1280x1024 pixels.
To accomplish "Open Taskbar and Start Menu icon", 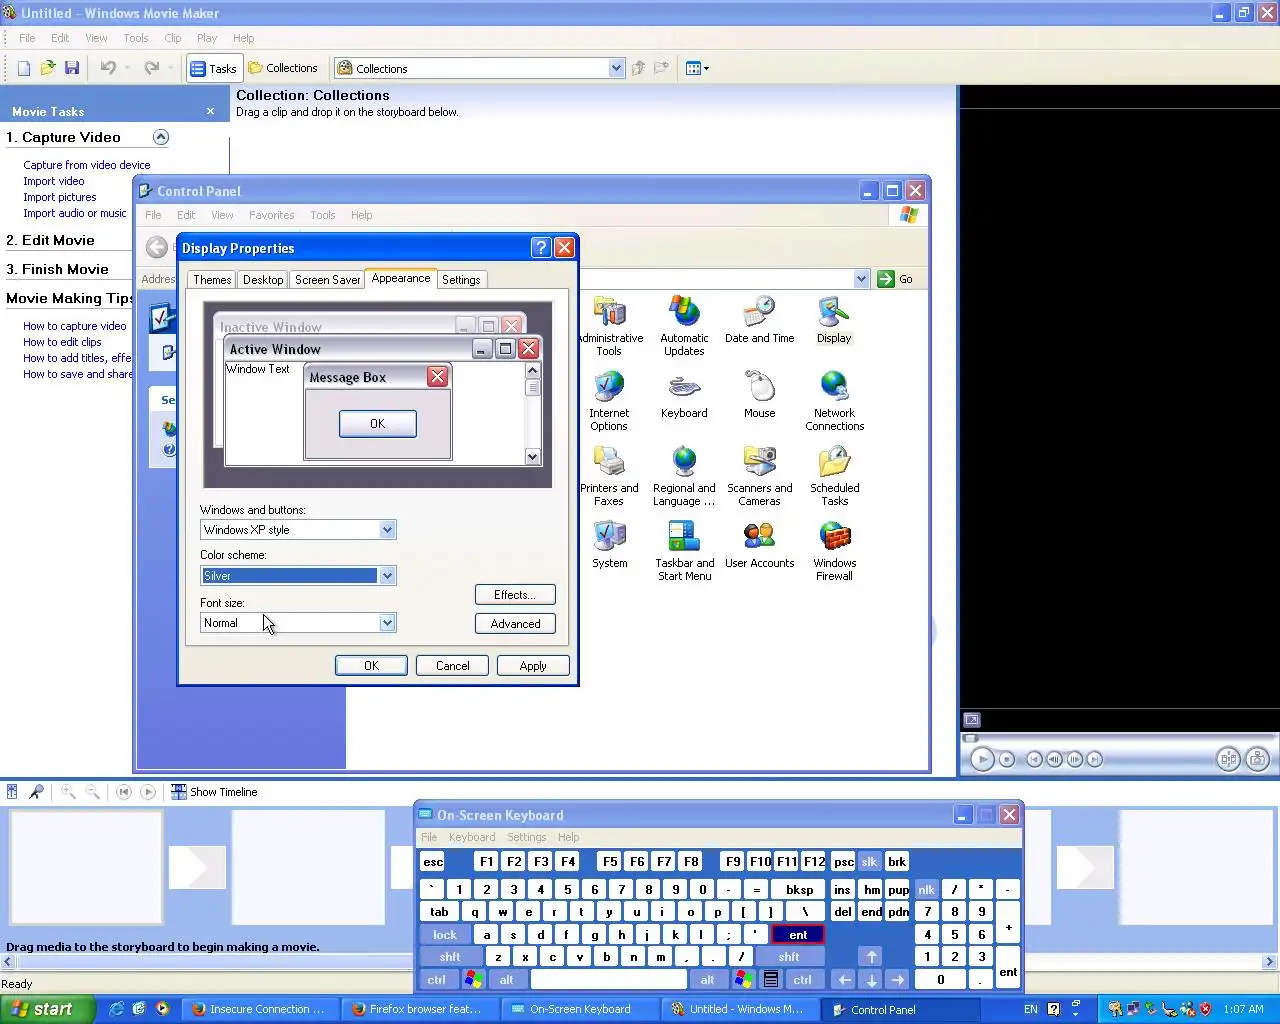I will tap(684, 551).
